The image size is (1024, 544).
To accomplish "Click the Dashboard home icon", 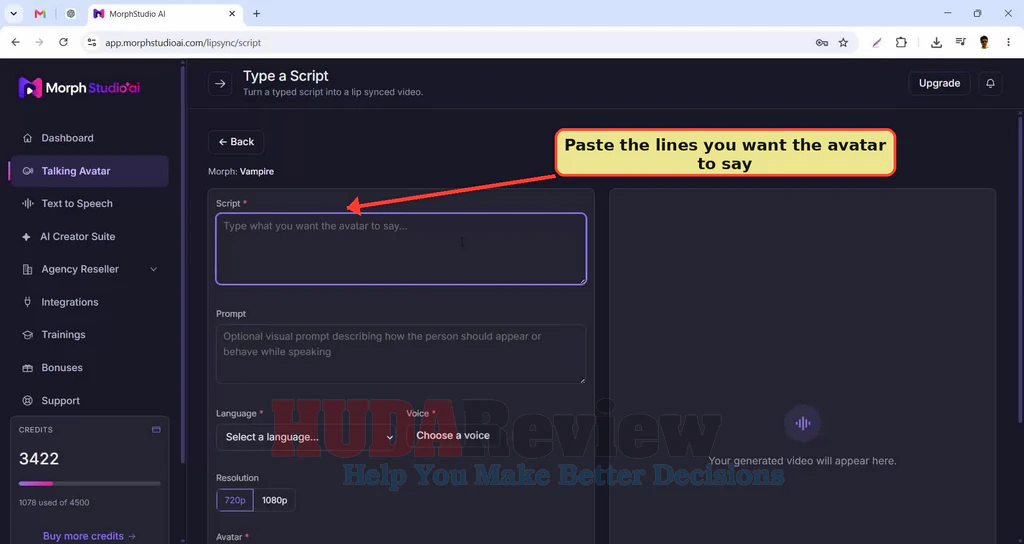I will pyautogui.click(x=27, y=138).
